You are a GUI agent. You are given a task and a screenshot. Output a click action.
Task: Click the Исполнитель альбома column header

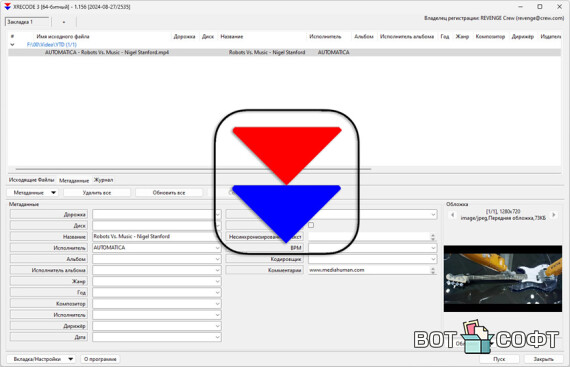(407, 36)
